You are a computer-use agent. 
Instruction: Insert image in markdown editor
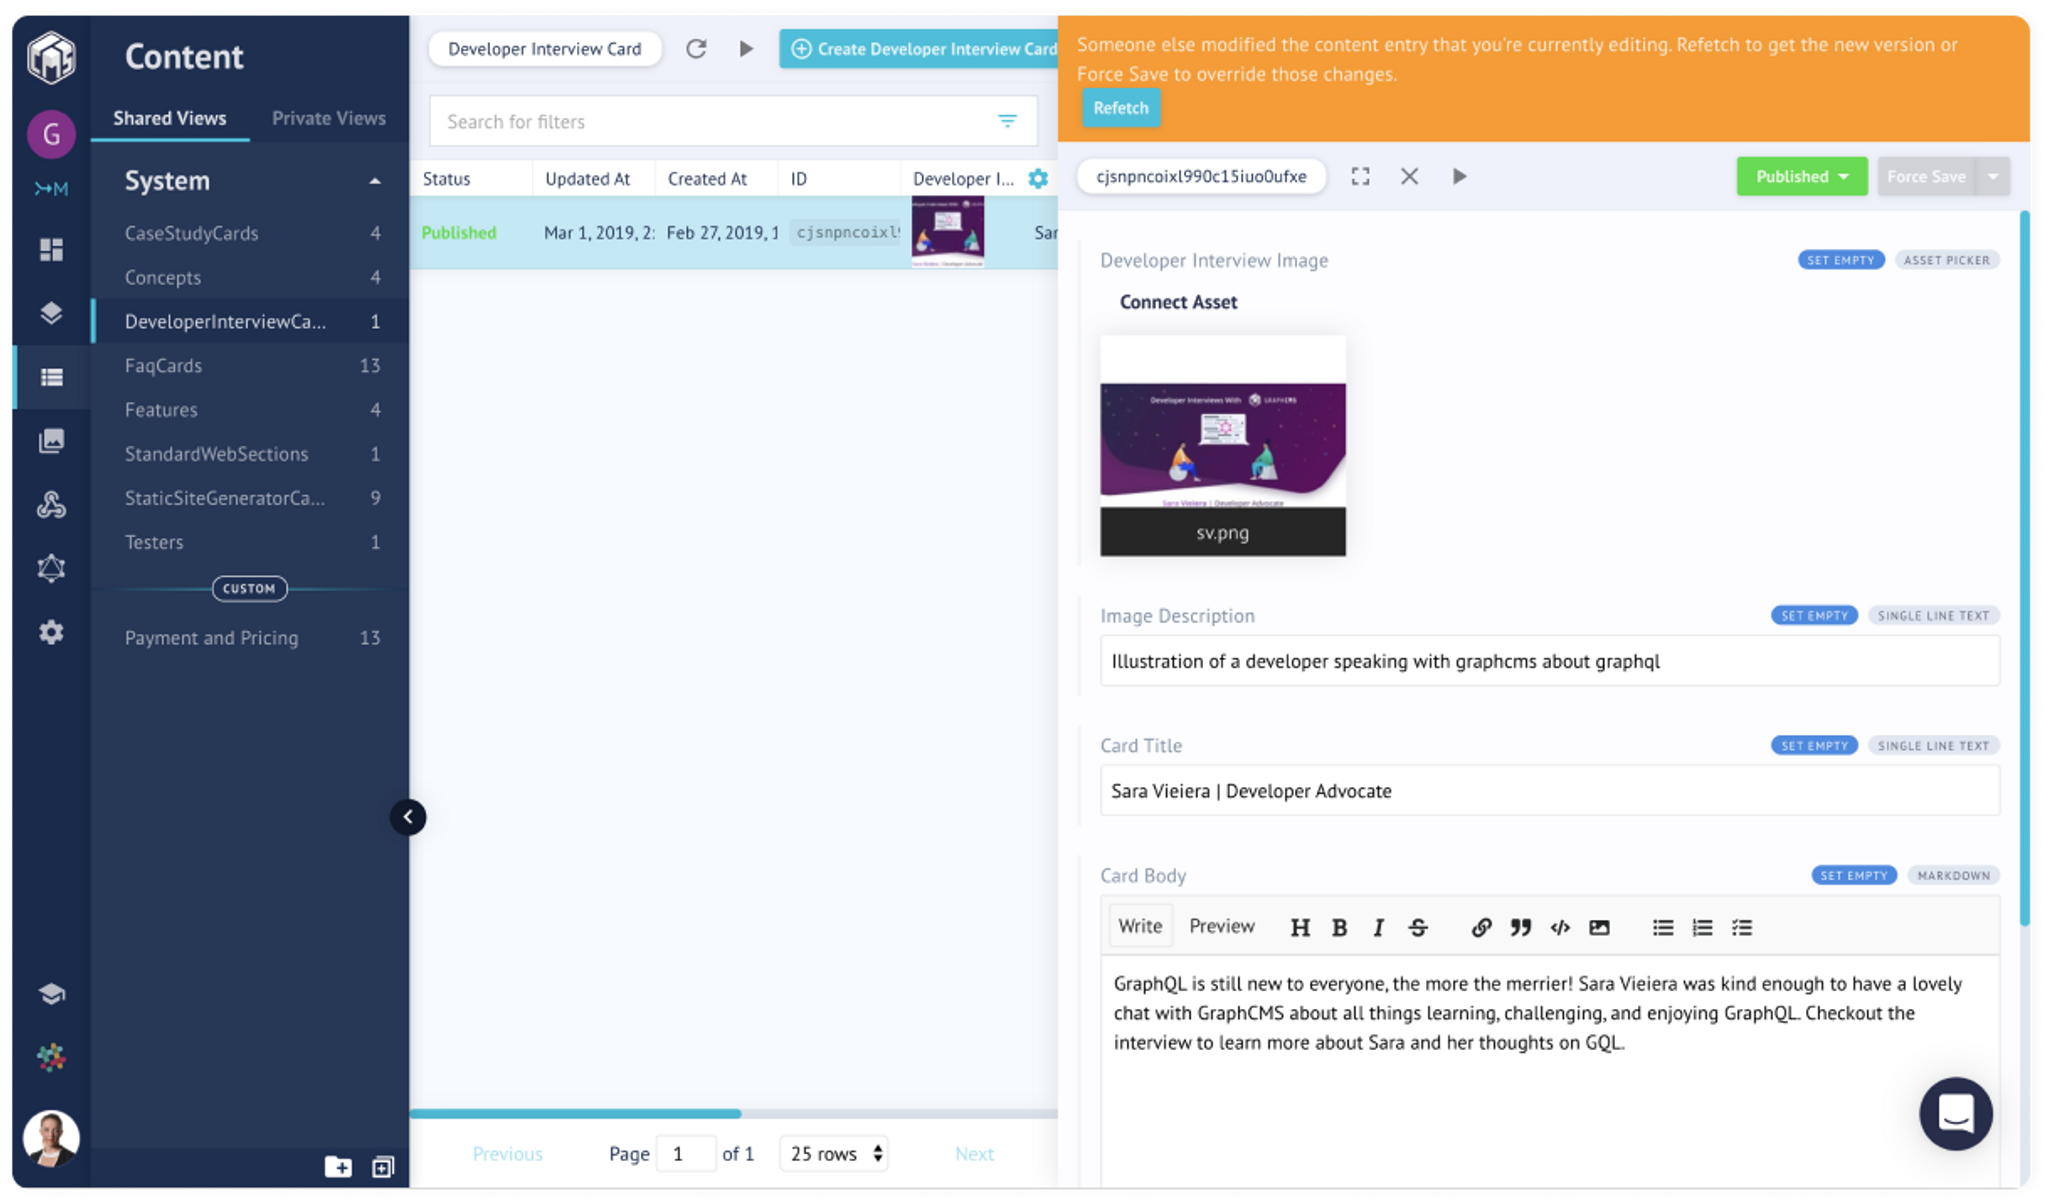point(1599,928)
